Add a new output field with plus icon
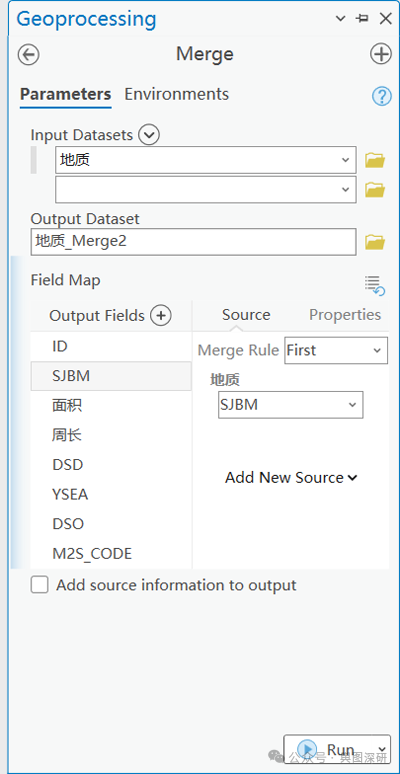Image resolution: width=400 pixels, height=774 pixels. (x=160, y=315)
